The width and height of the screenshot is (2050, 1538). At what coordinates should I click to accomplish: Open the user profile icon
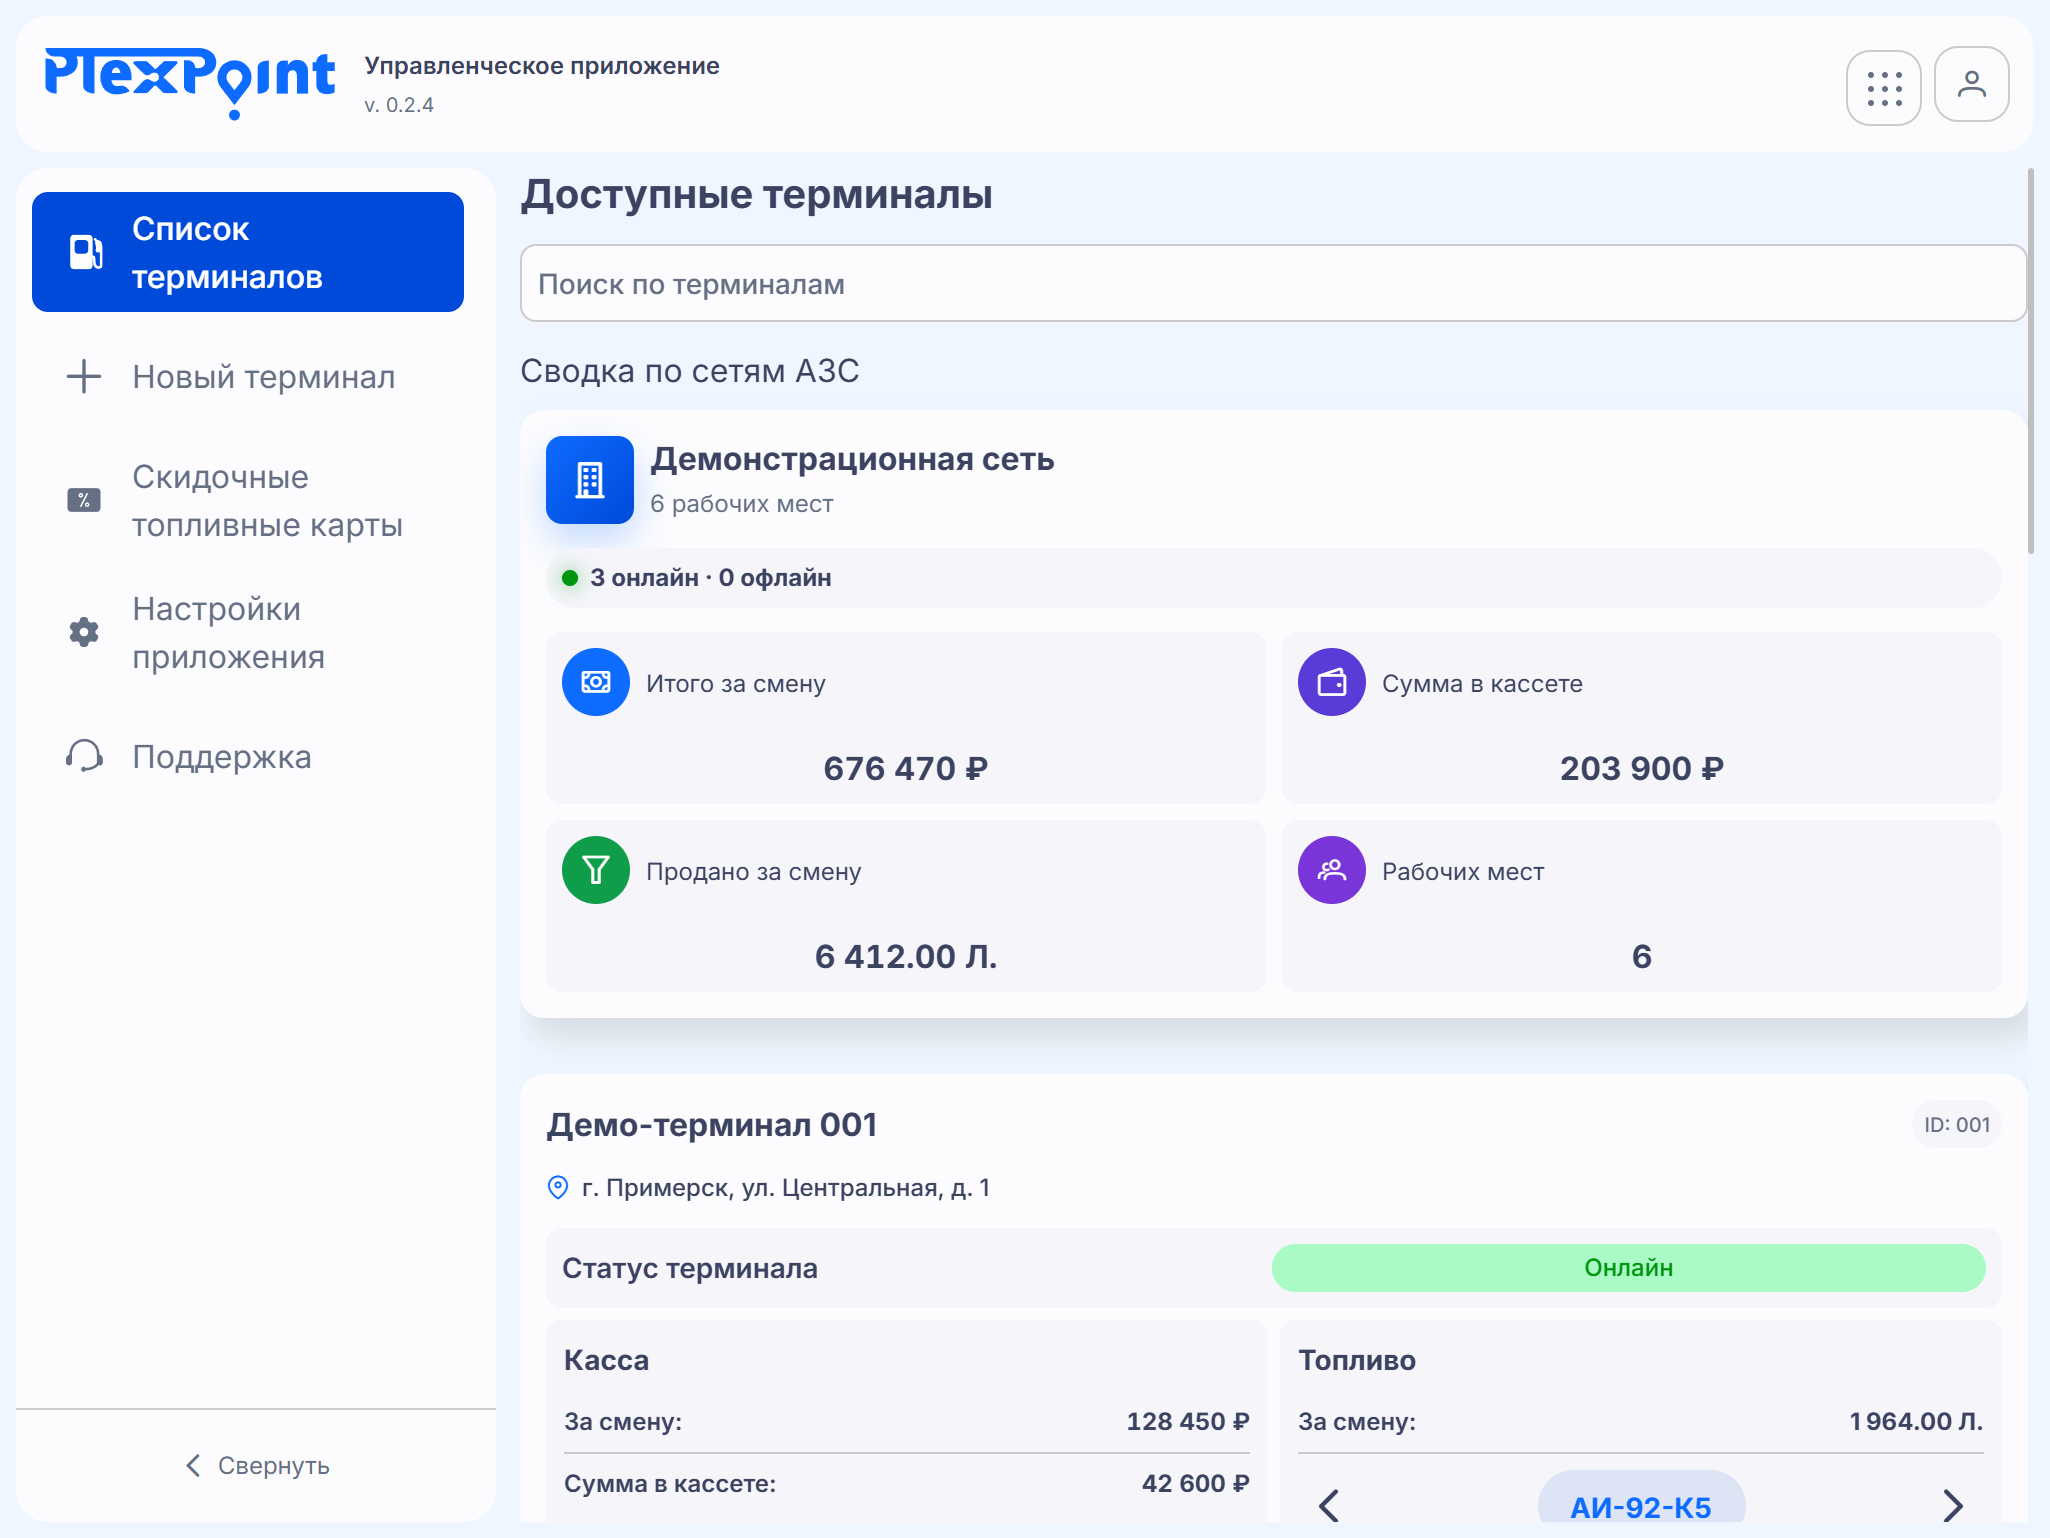pyautogui.click(x=1971, y=84)
